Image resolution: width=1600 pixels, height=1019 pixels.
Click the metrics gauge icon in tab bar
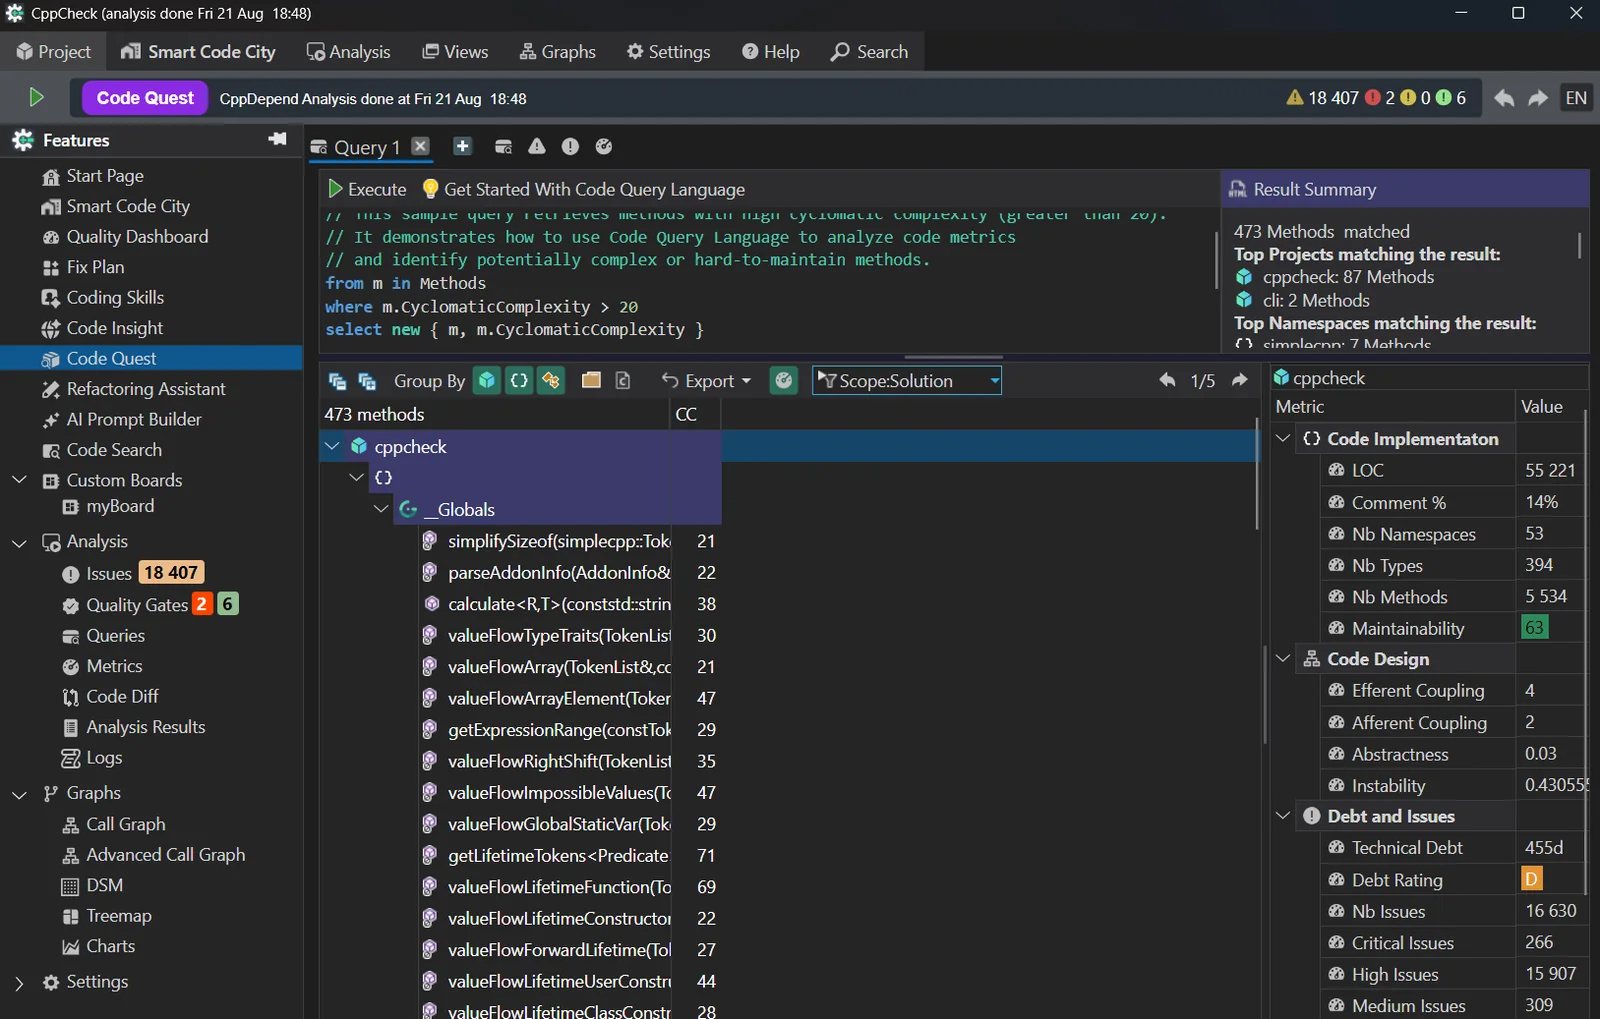pyautogui.click(x=604, y=146)
